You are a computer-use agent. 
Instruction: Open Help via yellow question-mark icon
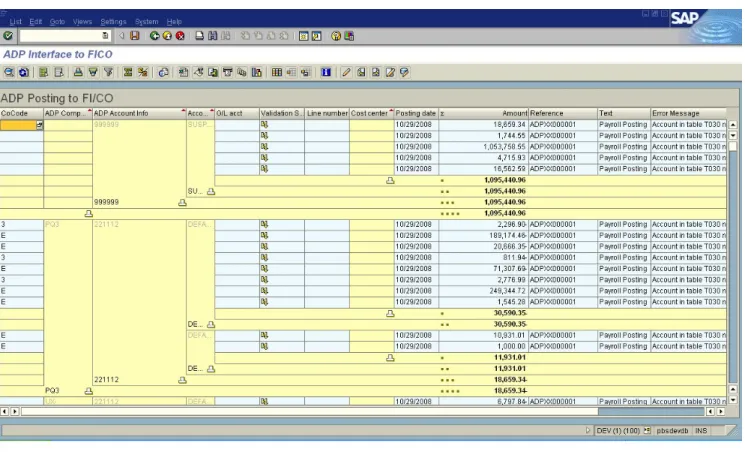click(x=336, y=36)
